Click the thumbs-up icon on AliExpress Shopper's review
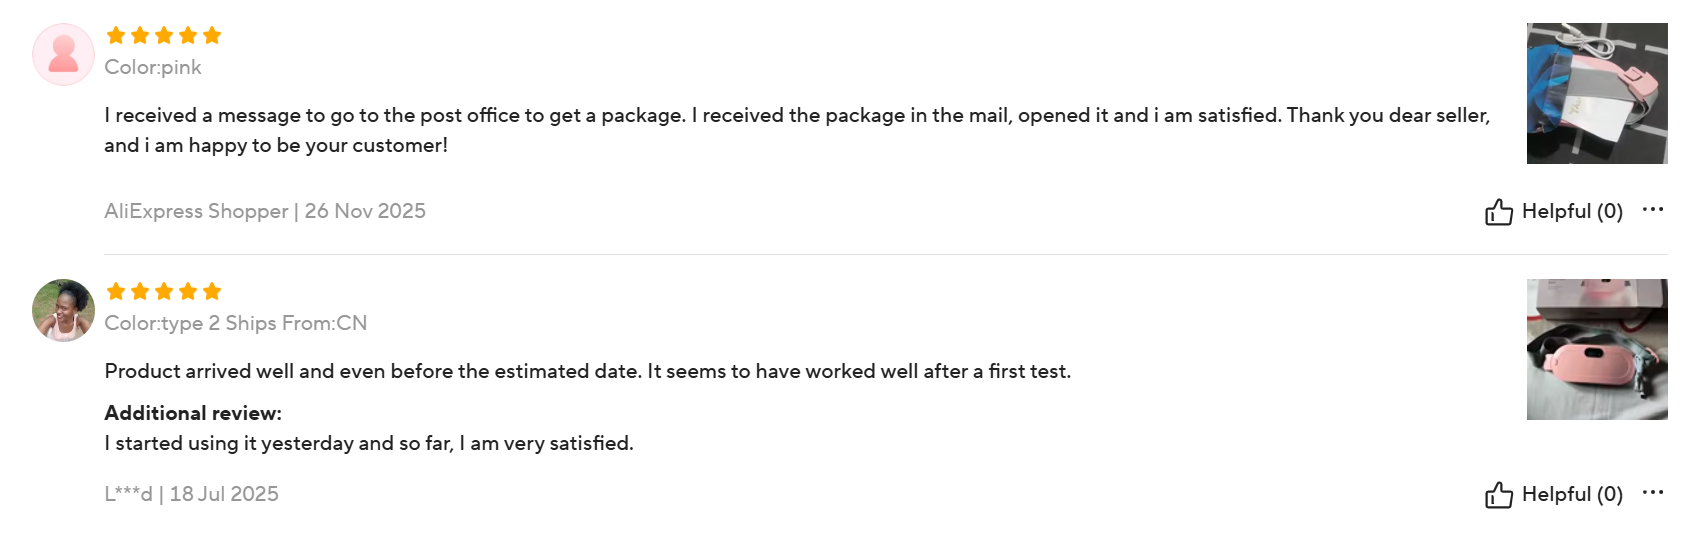The image size is (1698, 535). click(1498, 212)
